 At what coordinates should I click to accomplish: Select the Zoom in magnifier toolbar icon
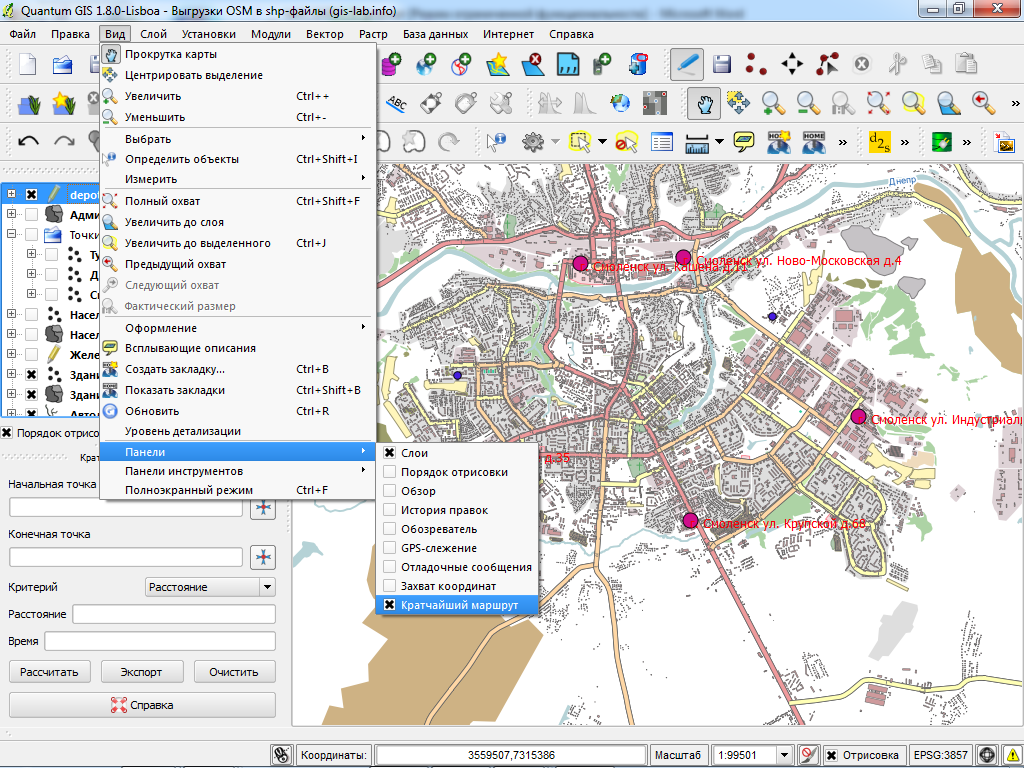(773, 103)
